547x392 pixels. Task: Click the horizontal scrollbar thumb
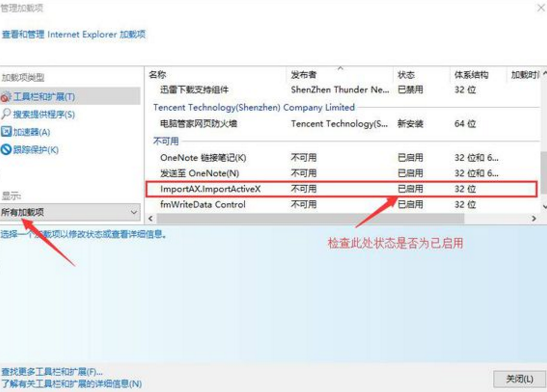[310, 219]
